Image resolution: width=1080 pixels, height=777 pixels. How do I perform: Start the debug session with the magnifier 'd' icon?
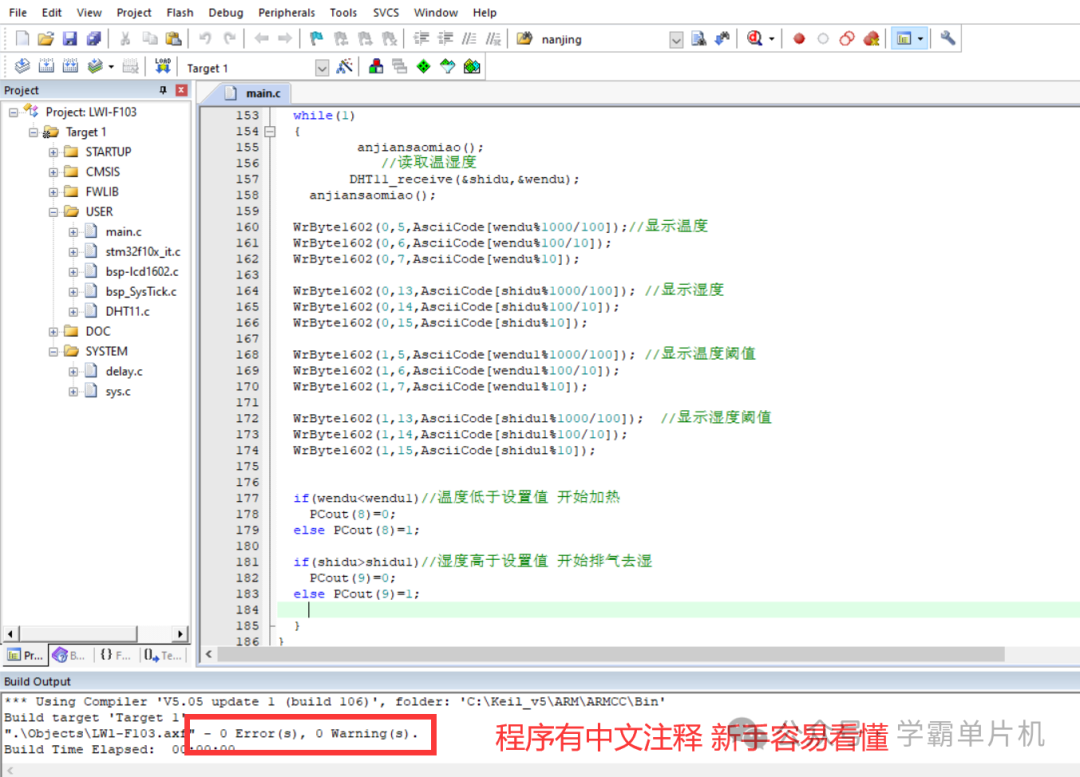[754, 39]
